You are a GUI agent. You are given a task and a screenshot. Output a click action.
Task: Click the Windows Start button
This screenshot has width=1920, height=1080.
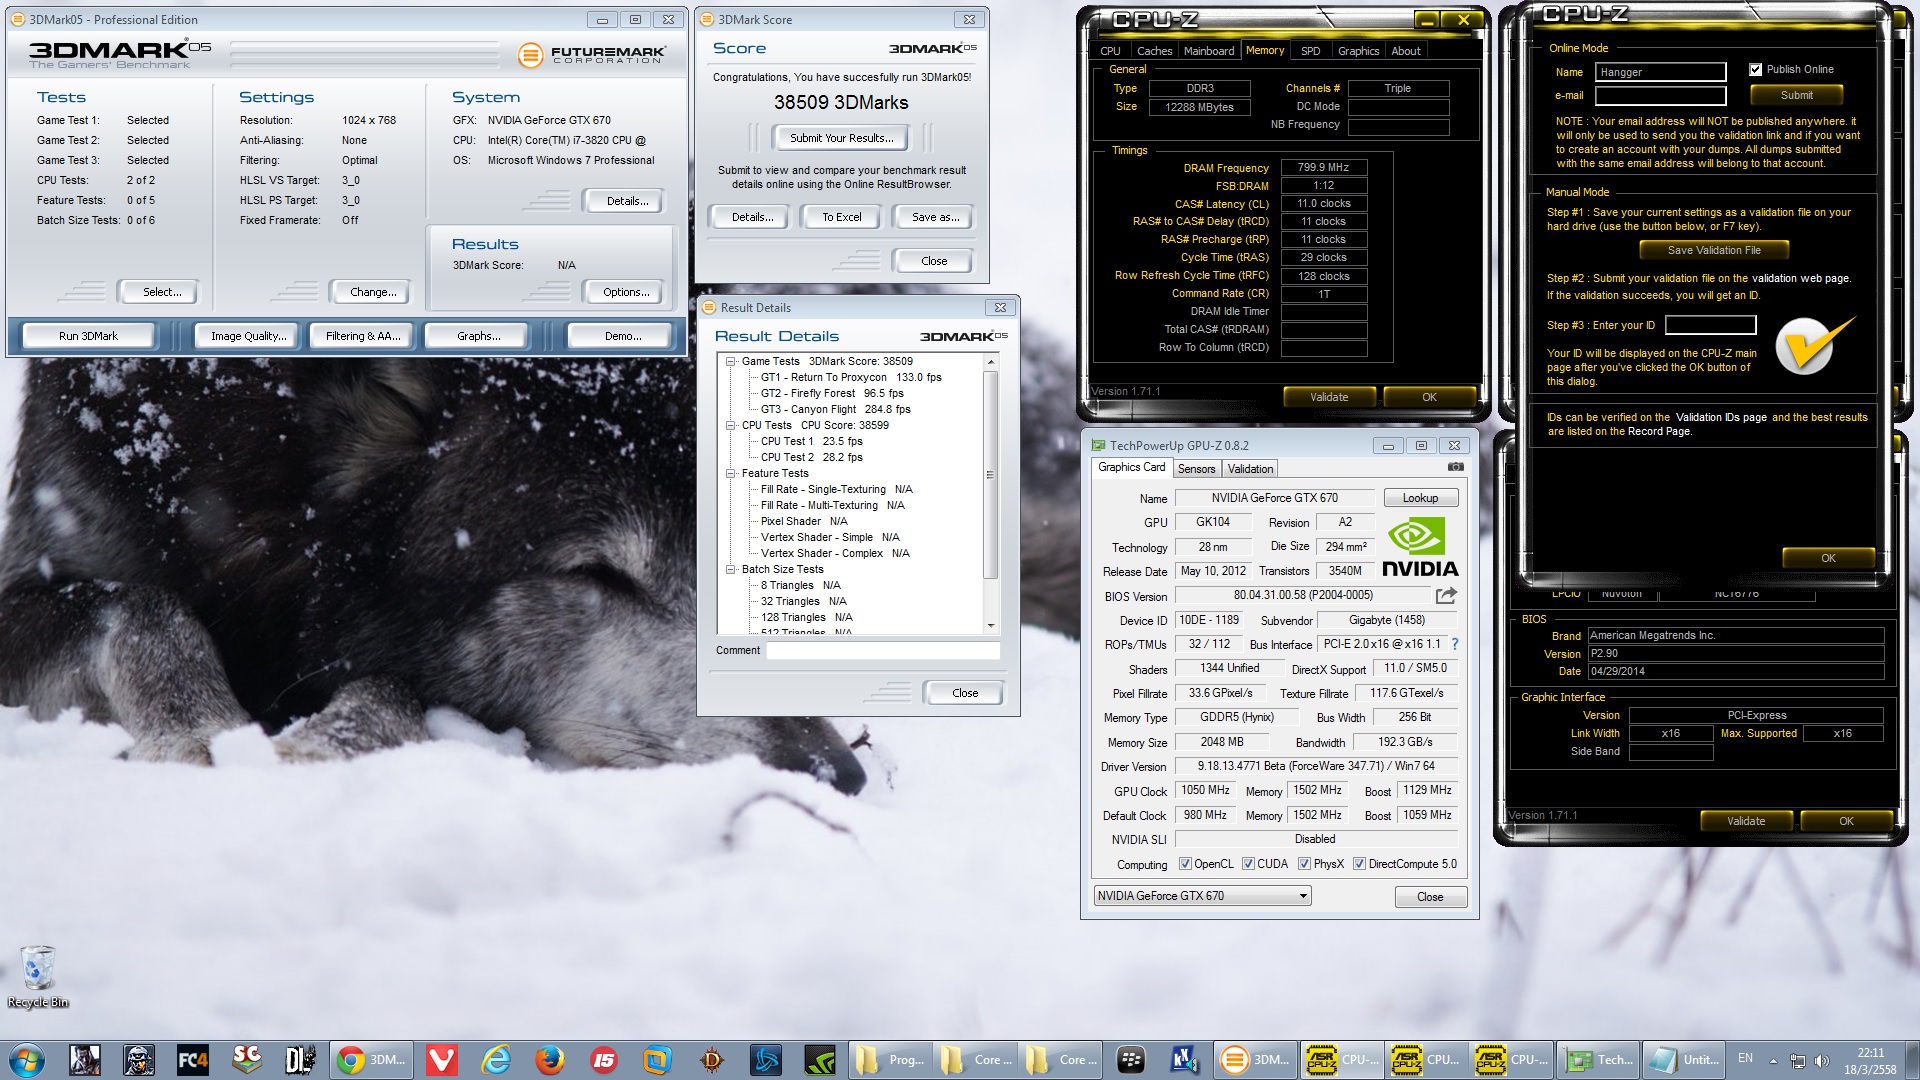(27, 1060)
